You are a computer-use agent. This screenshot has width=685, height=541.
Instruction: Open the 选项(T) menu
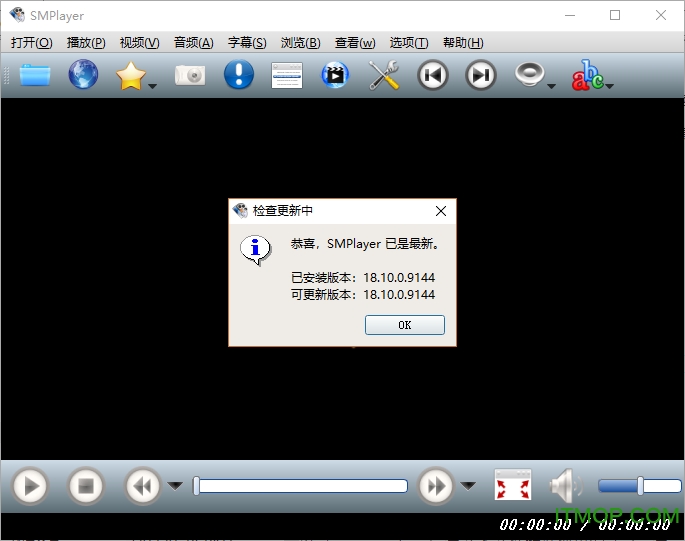point(409,43)
